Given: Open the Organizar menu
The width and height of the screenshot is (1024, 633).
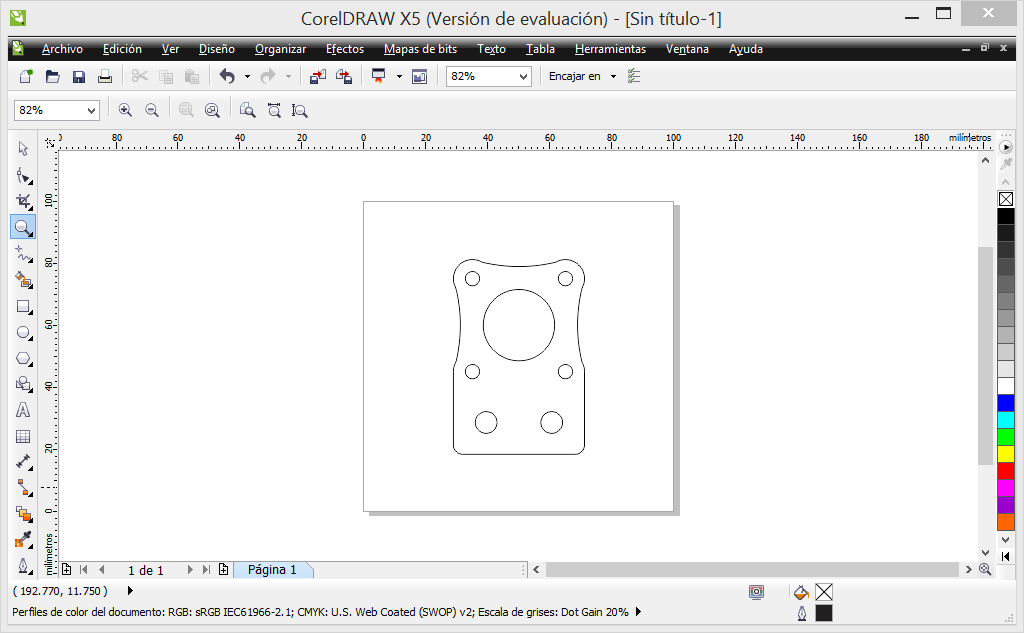Looking at the screenshot, I should click(x=280, y=49).
